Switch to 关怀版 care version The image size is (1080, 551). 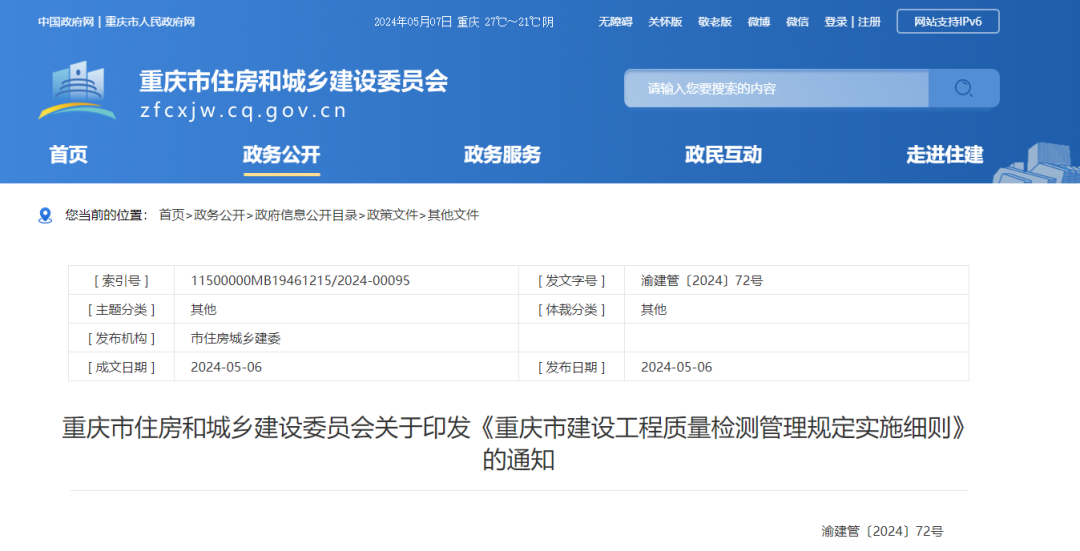(665, 22)
